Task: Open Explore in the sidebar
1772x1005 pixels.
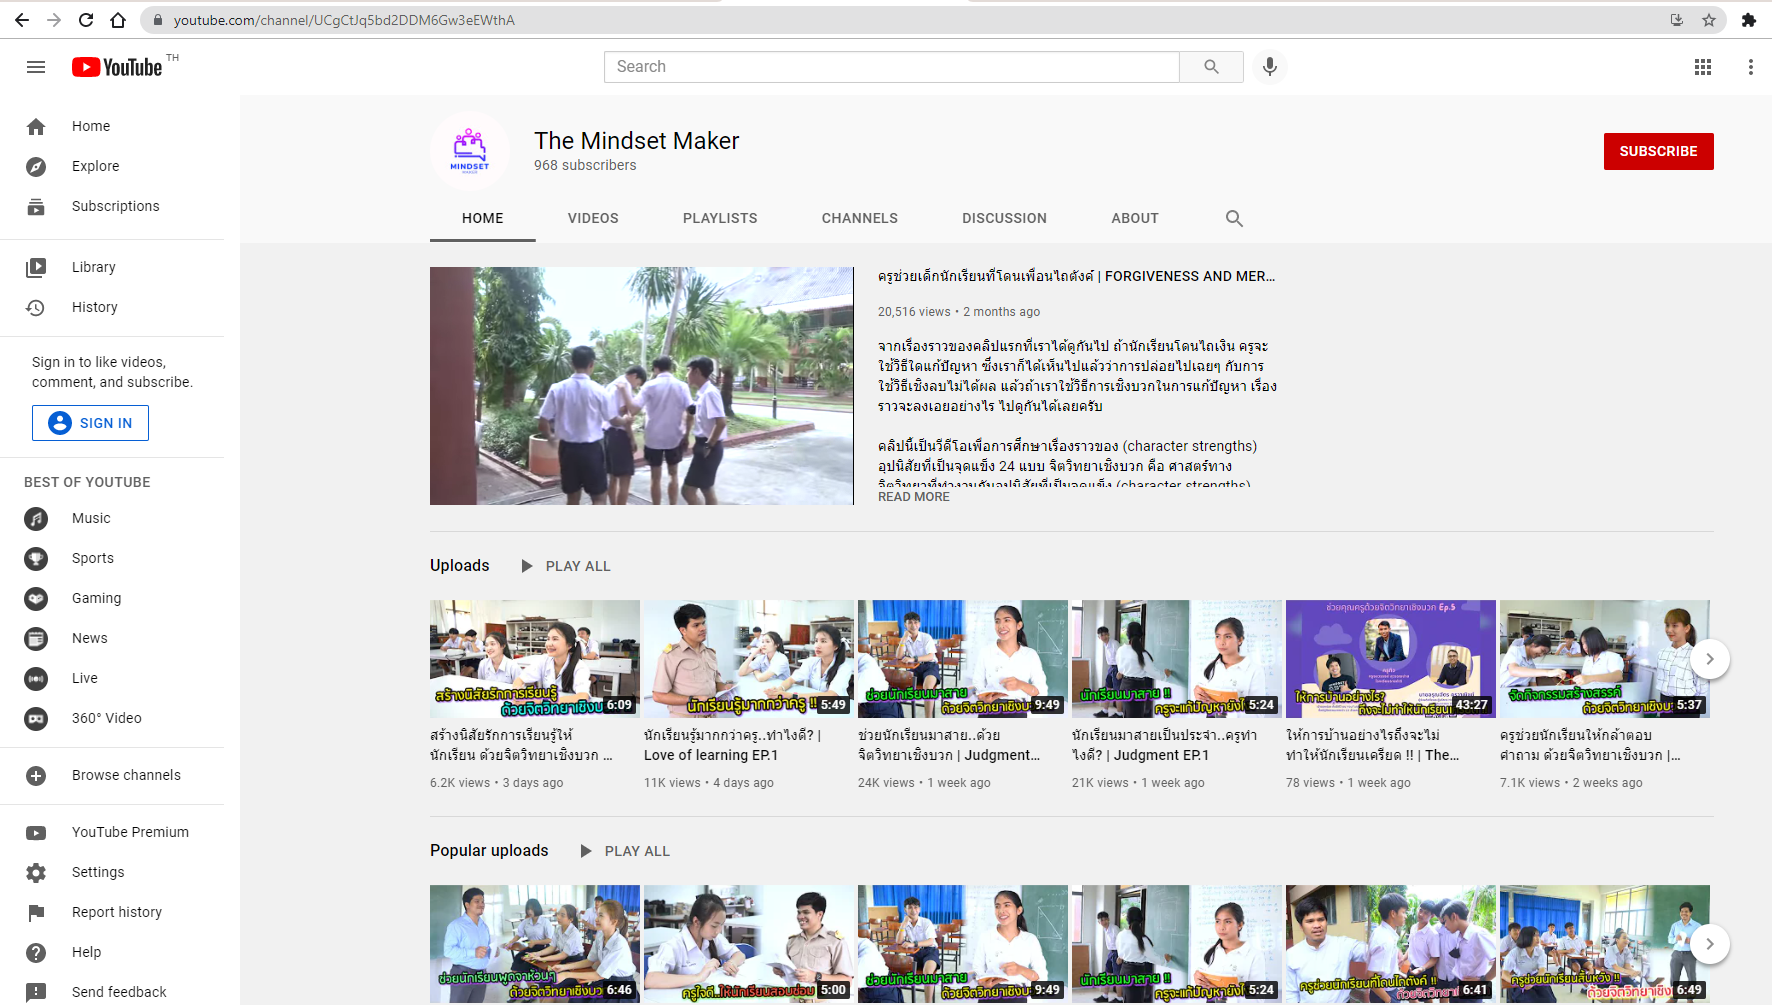Action: coord(95,166)
